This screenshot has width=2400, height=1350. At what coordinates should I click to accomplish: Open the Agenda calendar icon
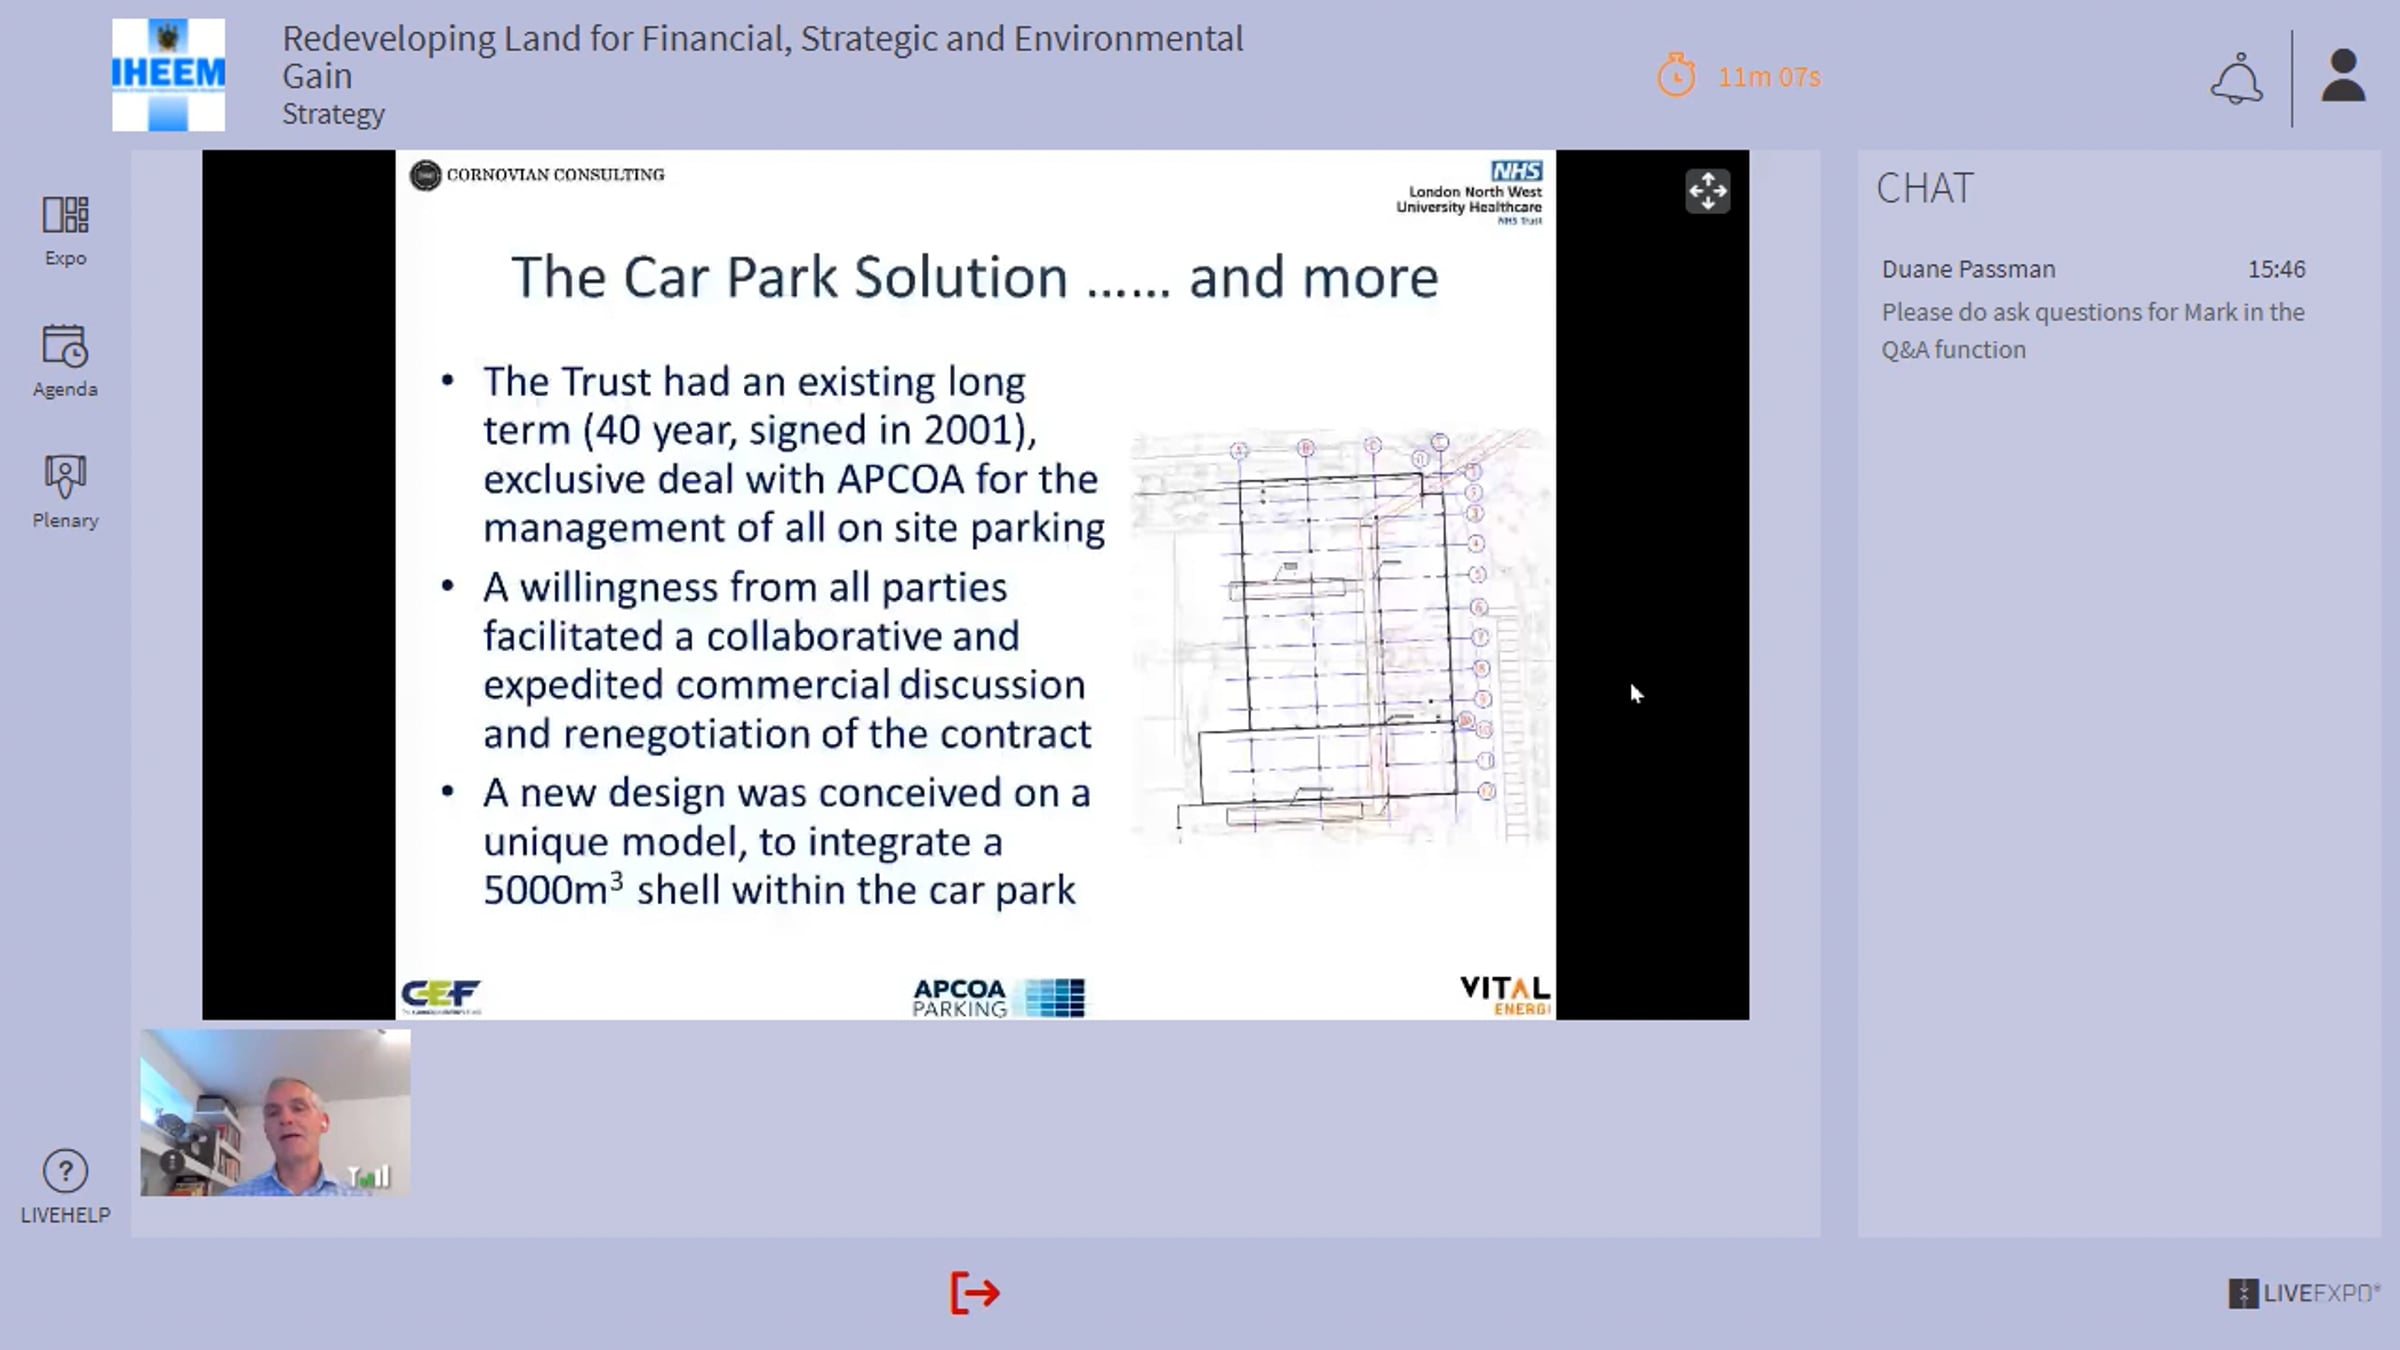(x=65, y=347)
